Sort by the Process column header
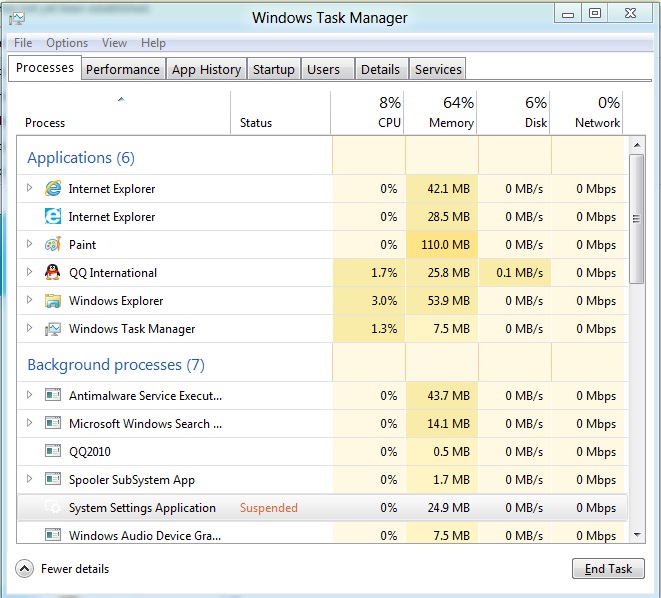661x598 pixels. [x=124, y=113]
